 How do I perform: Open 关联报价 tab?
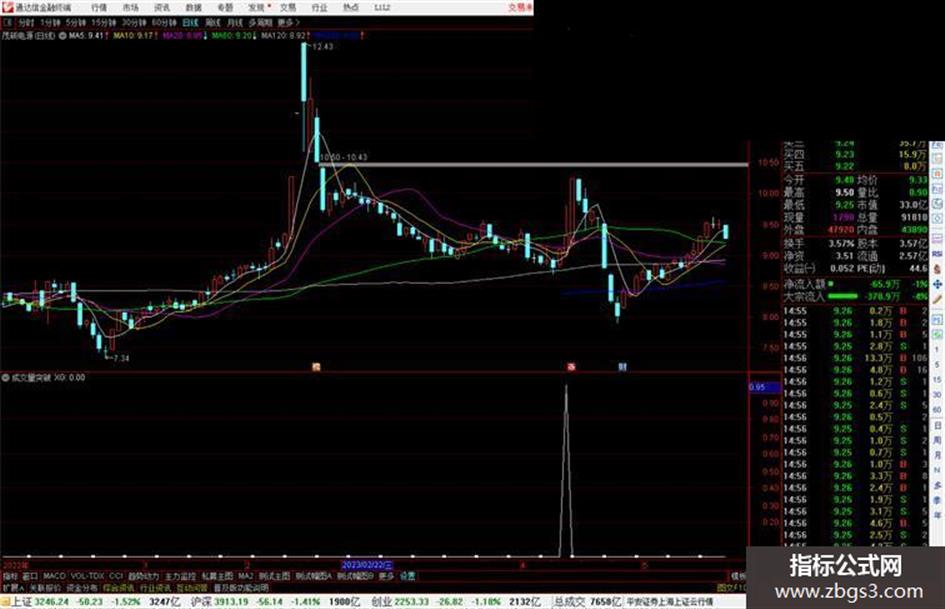point(45,587)
